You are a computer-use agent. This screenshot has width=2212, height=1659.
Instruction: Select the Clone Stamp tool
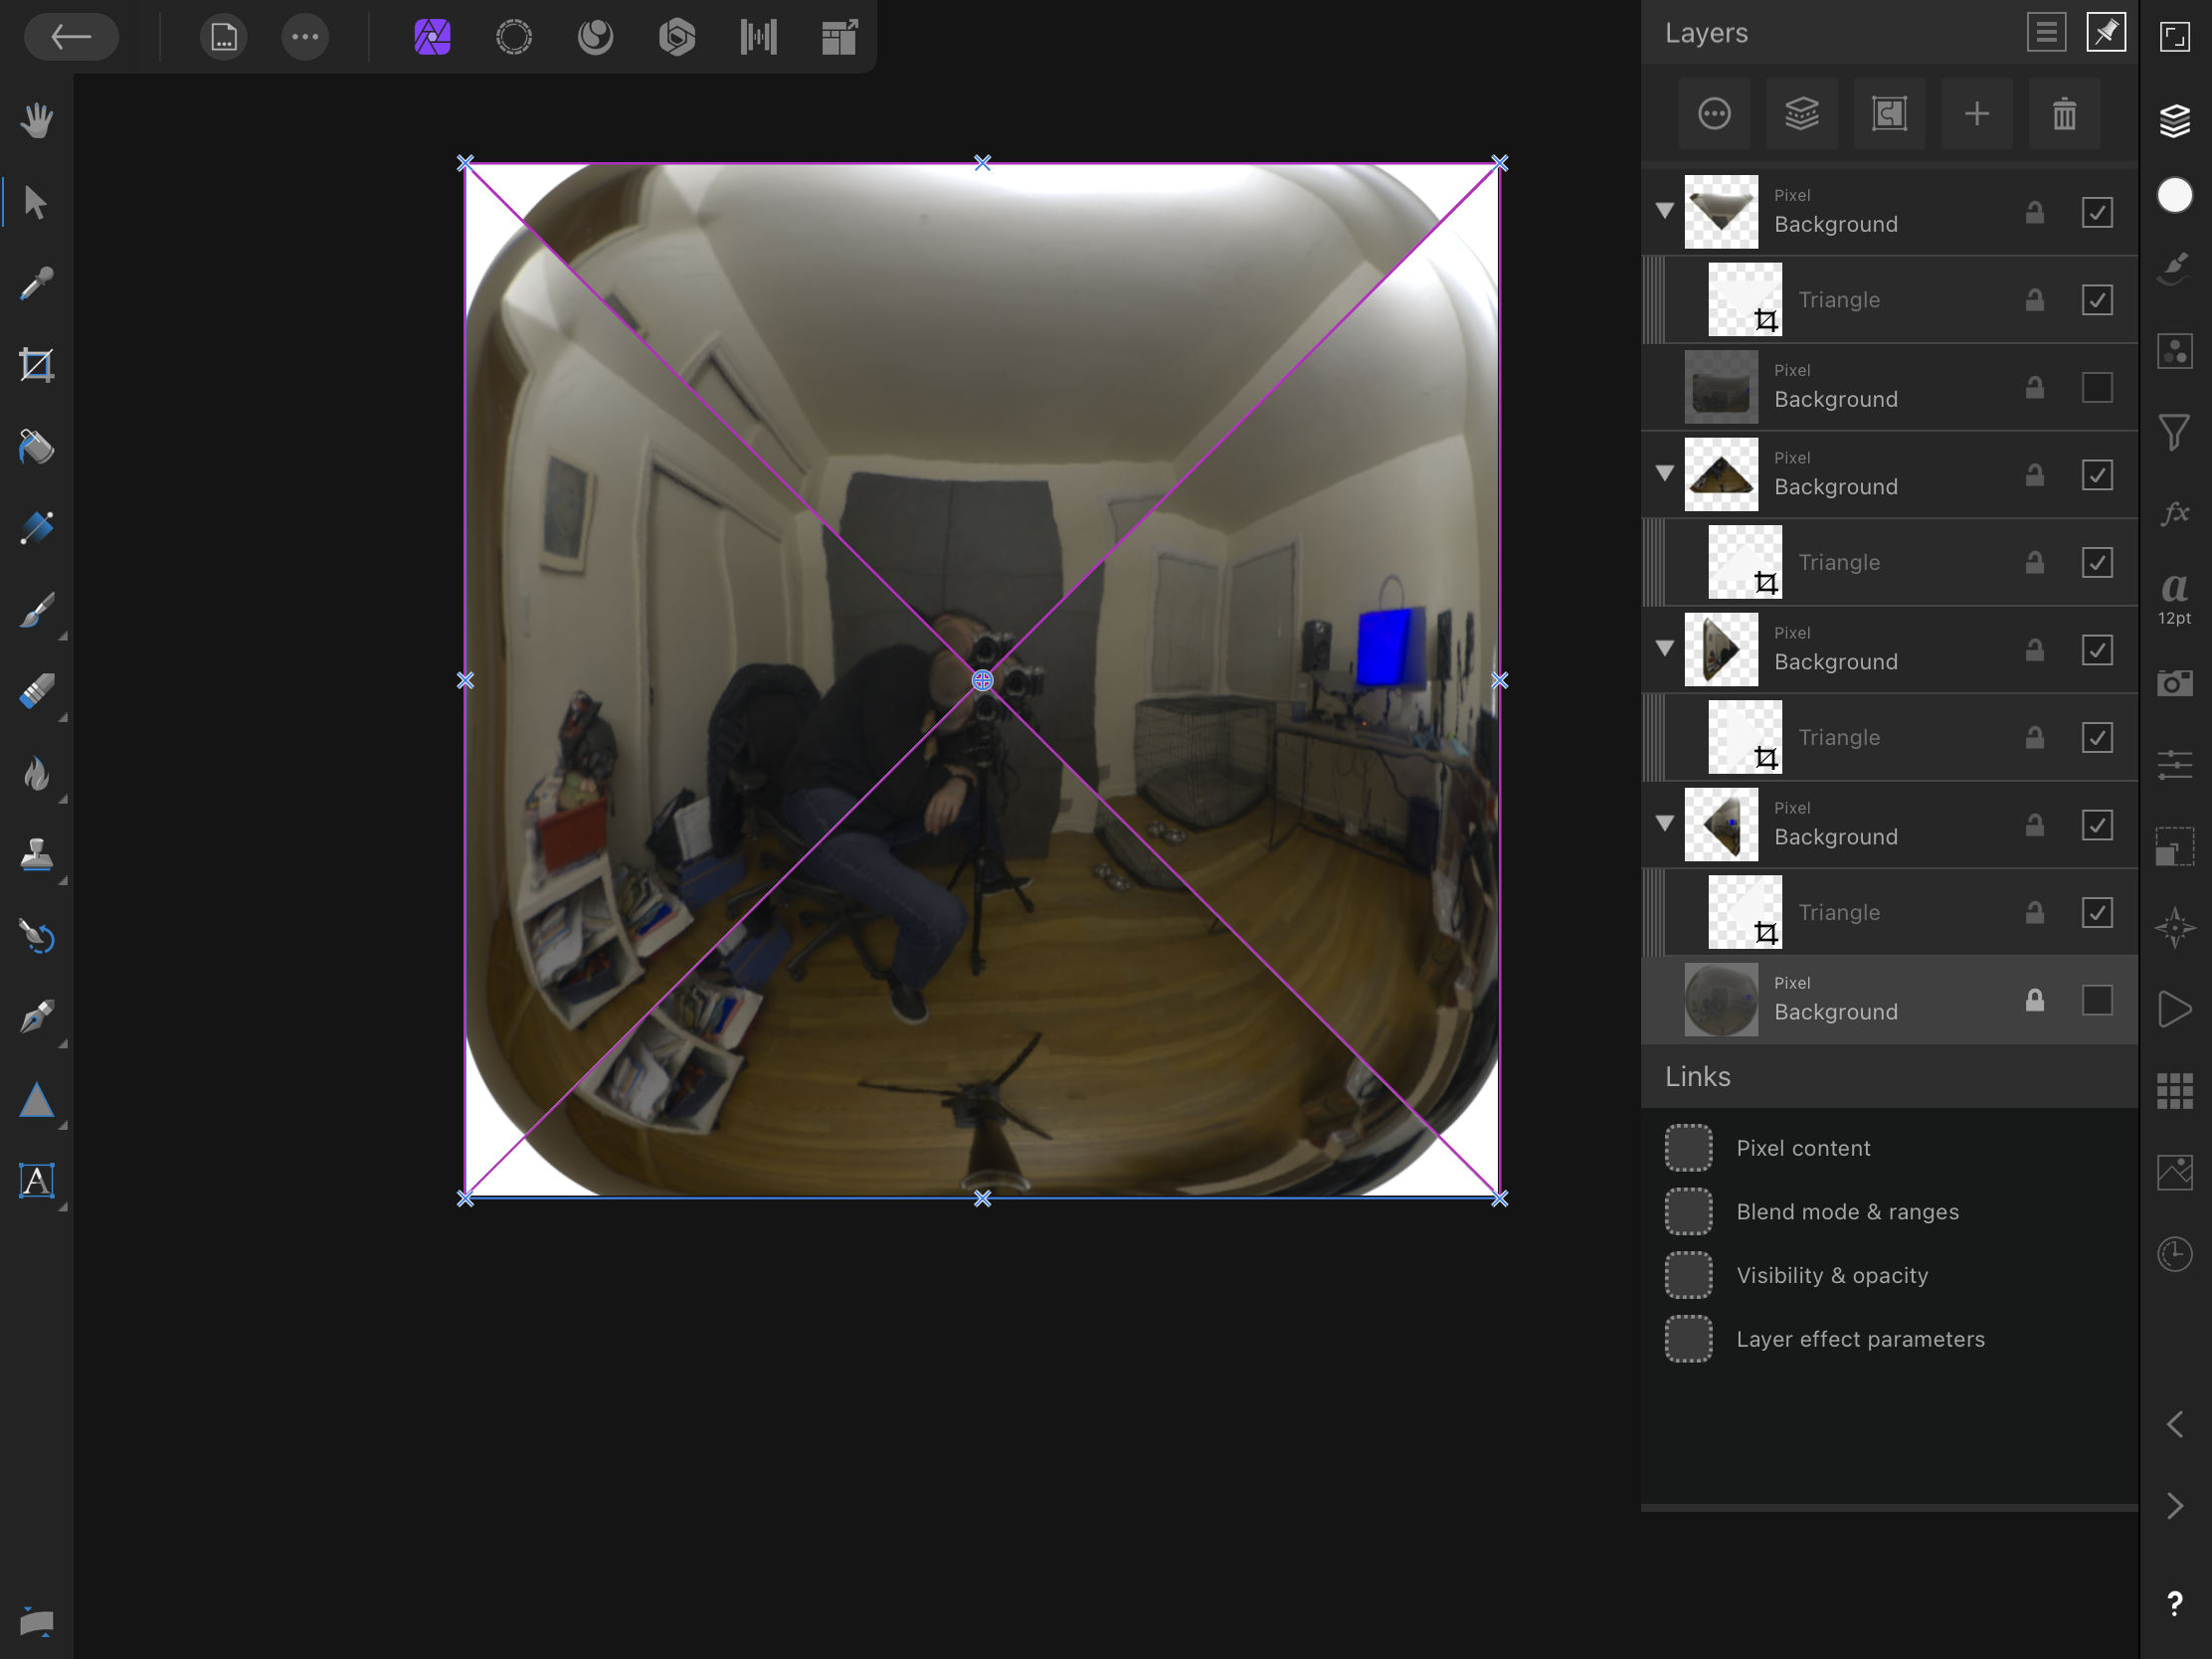pos(36,855)
